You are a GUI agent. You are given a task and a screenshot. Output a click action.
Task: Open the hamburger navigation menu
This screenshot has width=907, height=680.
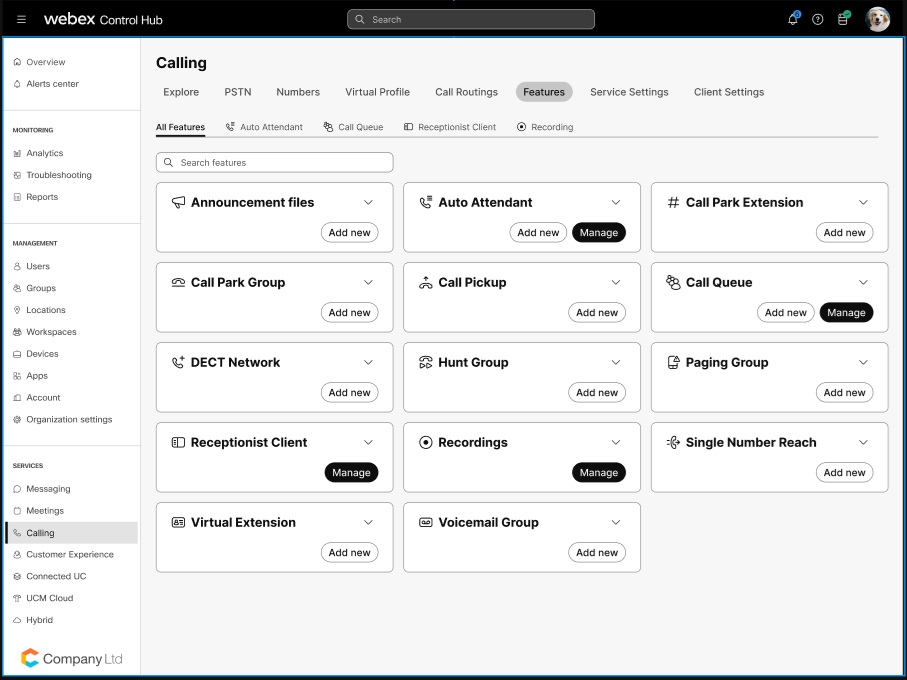click(x=21, y=20)
